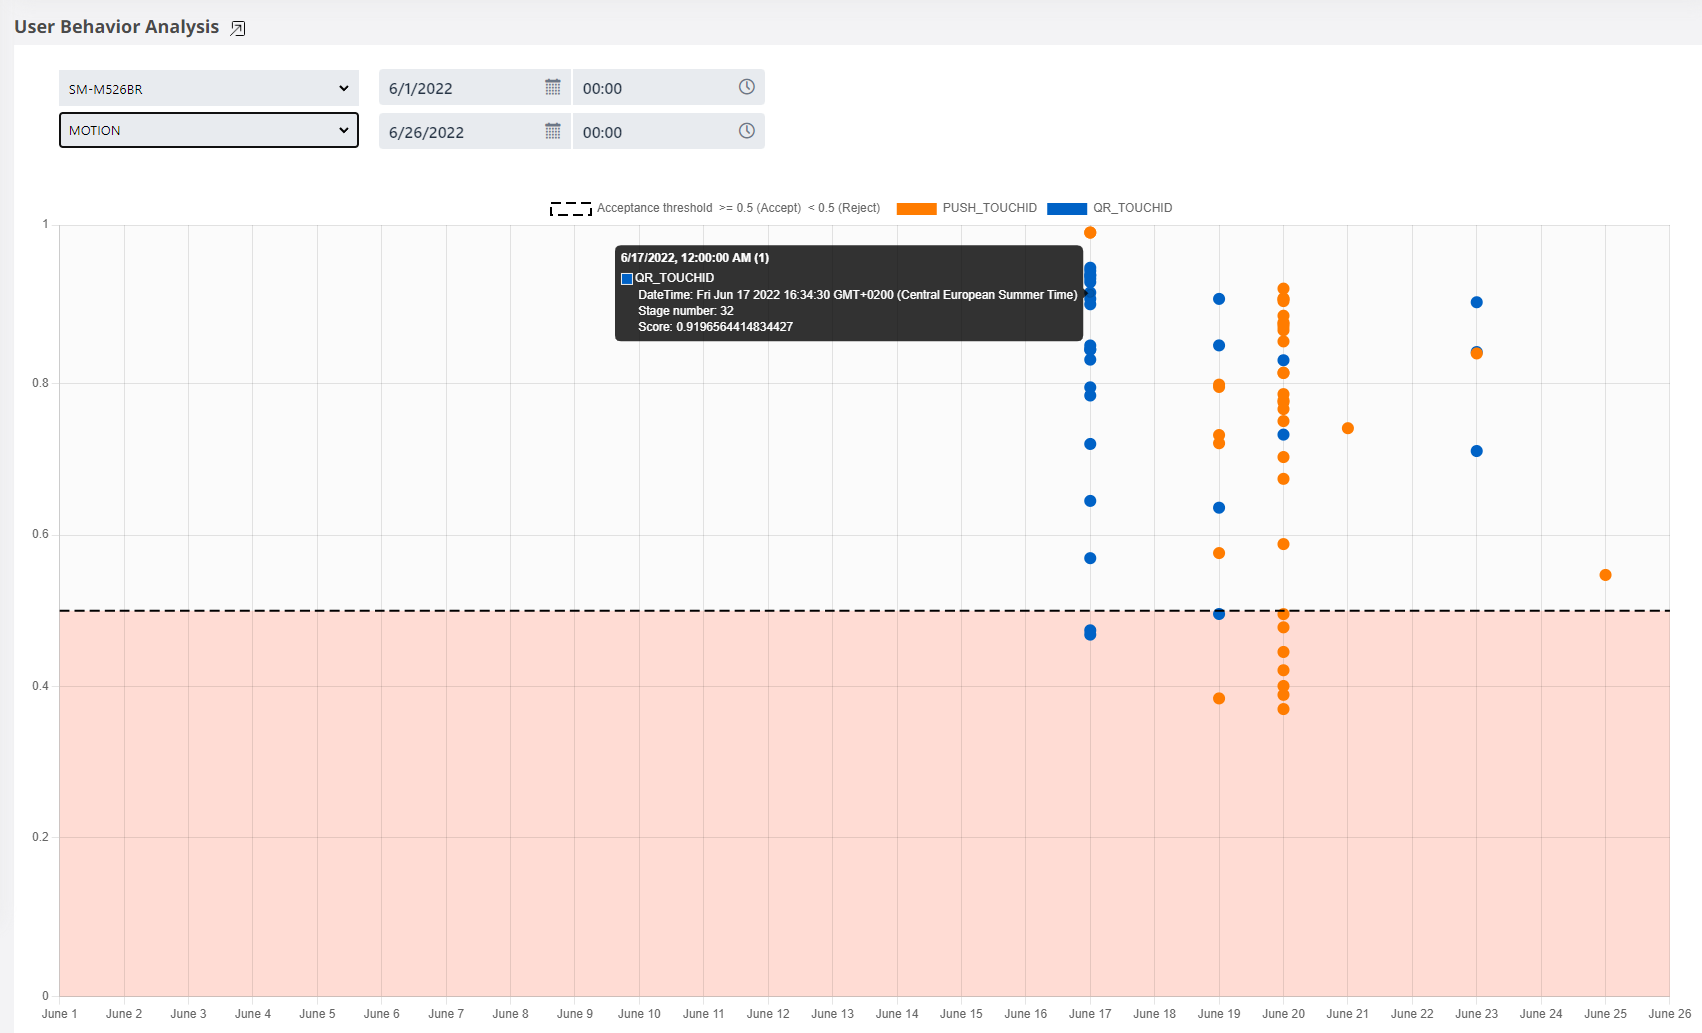Screen dimensions: 1702x1033
Task: Click the User Behavior Analysis heading
Action: (x=116, y=27)
